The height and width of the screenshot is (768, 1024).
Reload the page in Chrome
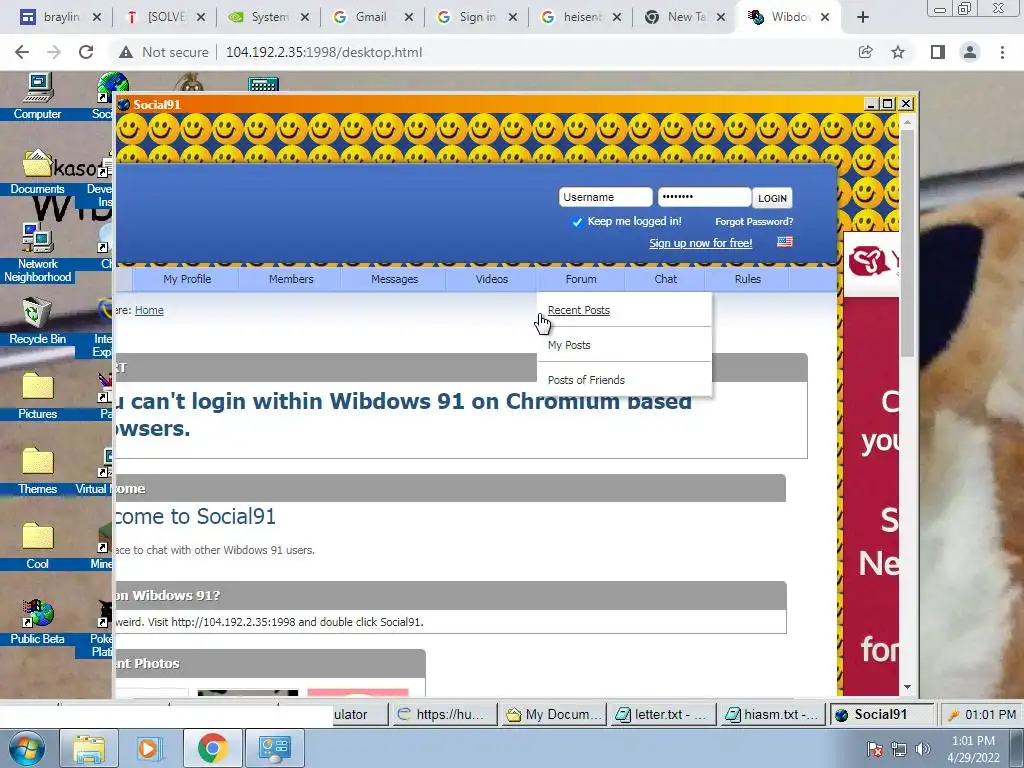86,52
